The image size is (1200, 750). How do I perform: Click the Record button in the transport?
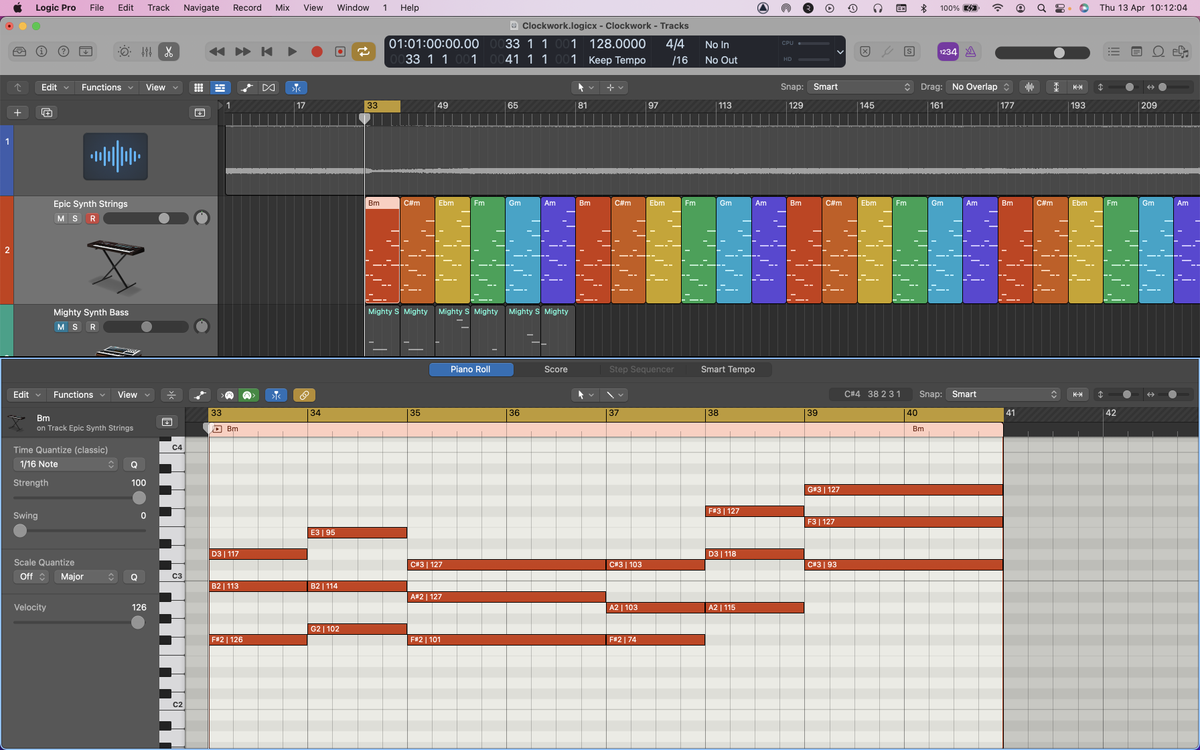[316, 52]
